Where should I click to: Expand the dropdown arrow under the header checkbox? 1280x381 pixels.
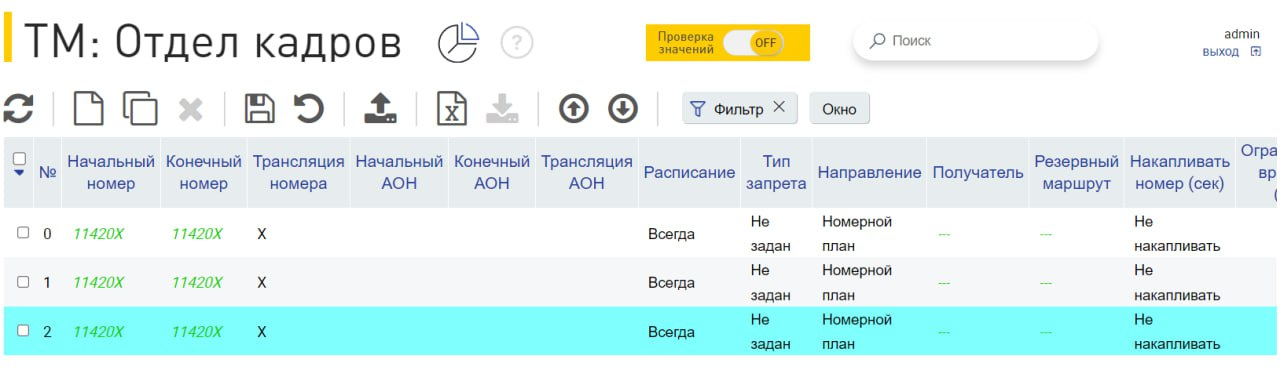pos(19,173)
